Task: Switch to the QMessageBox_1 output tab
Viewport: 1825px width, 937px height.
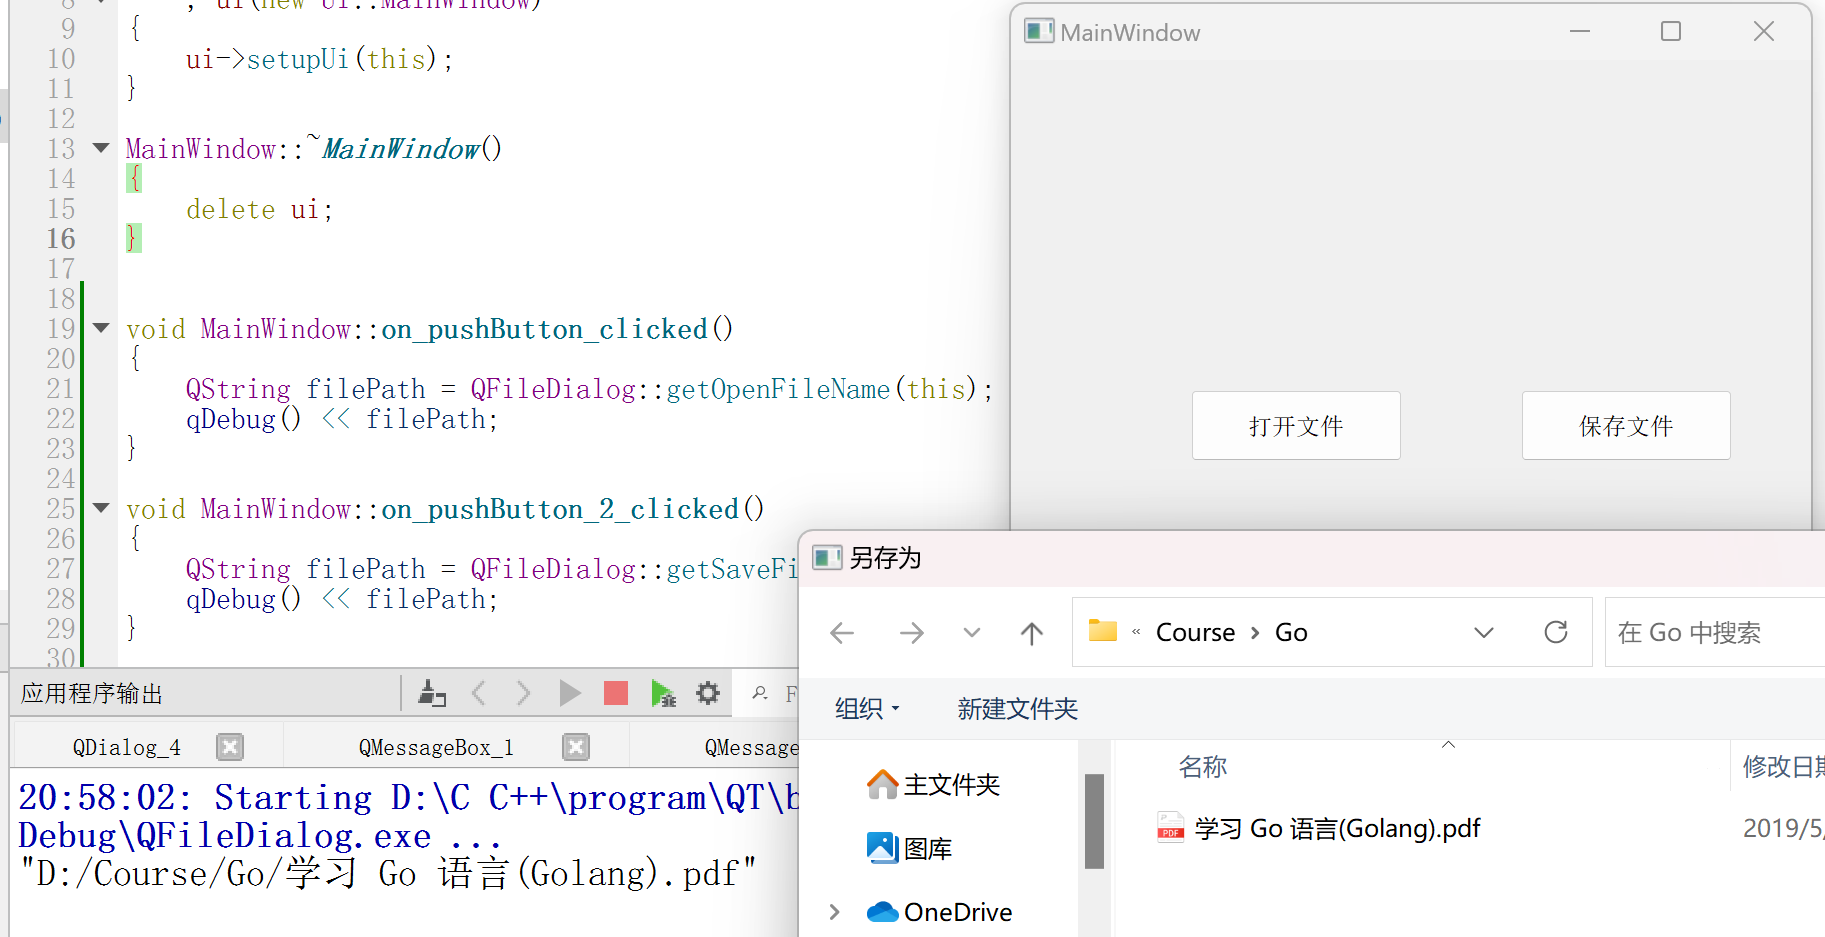Action: tap(436, 747)
